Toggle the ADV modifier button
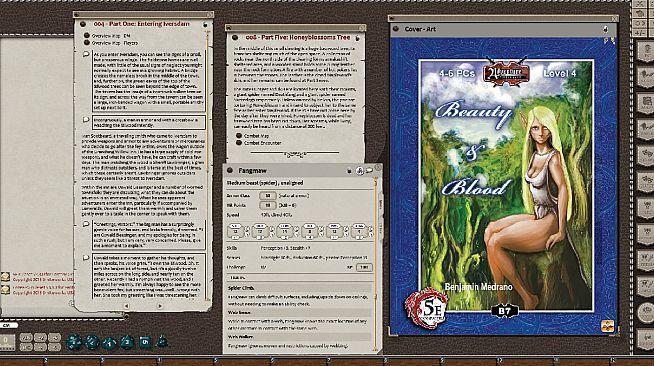654x366 pixels. [26, 338]
